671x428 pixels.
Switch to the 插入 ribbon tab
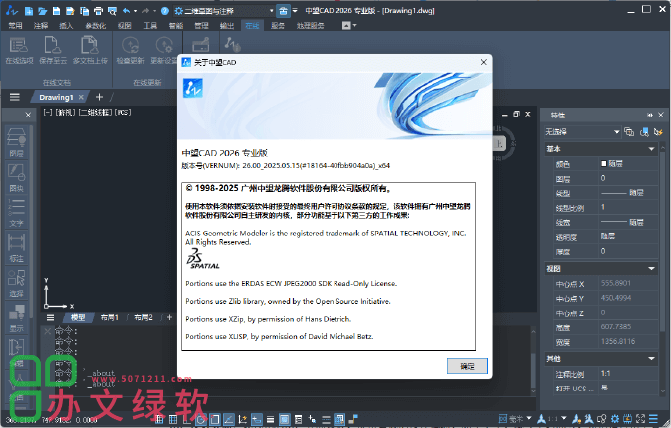click(66, 26)
